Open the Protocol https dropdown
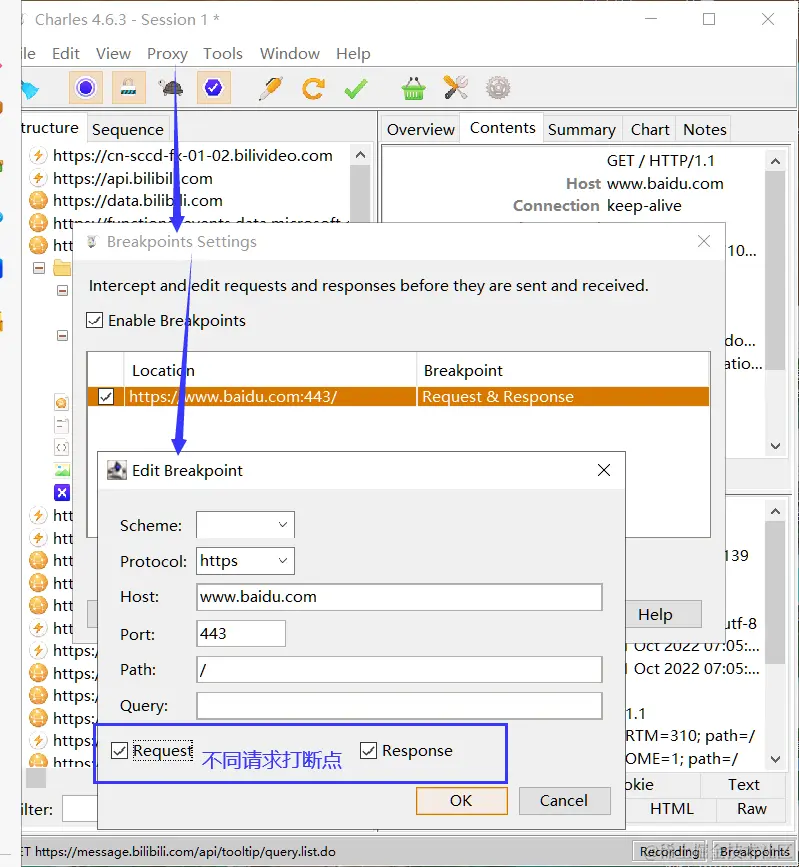Image resolution: width=799 pixels, height=867 pixels. pos(246,561)
